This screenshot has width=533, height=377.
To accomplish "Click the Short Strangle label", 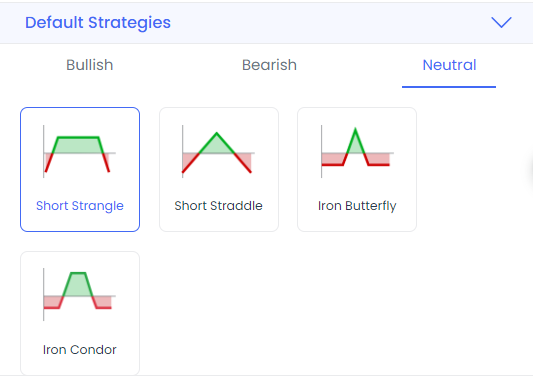I will coord(80,206).
